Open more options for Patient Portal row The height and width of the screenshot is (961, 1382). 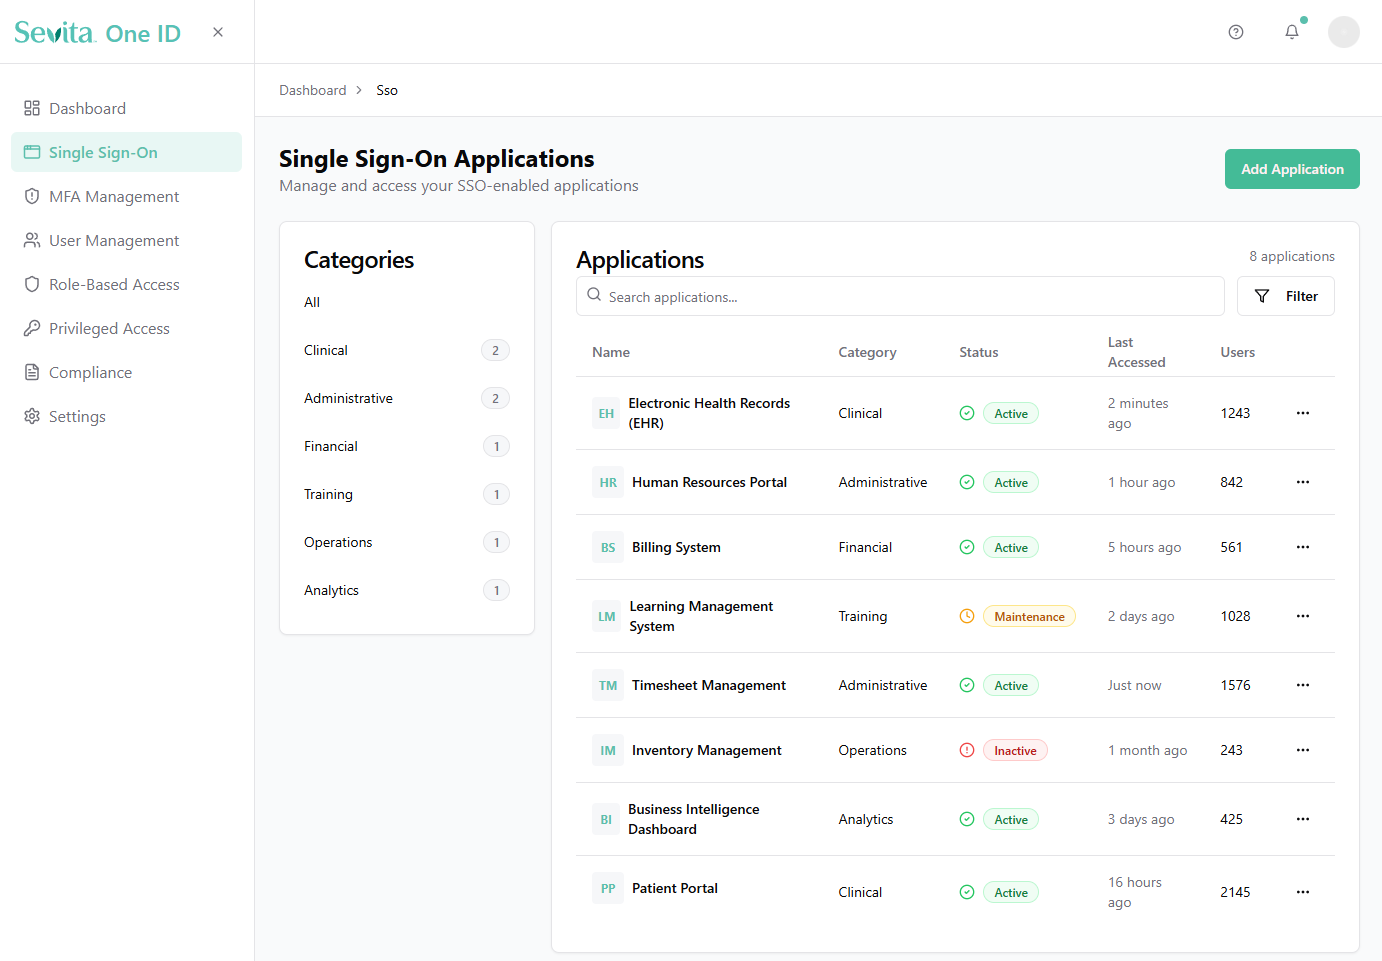1303,892
